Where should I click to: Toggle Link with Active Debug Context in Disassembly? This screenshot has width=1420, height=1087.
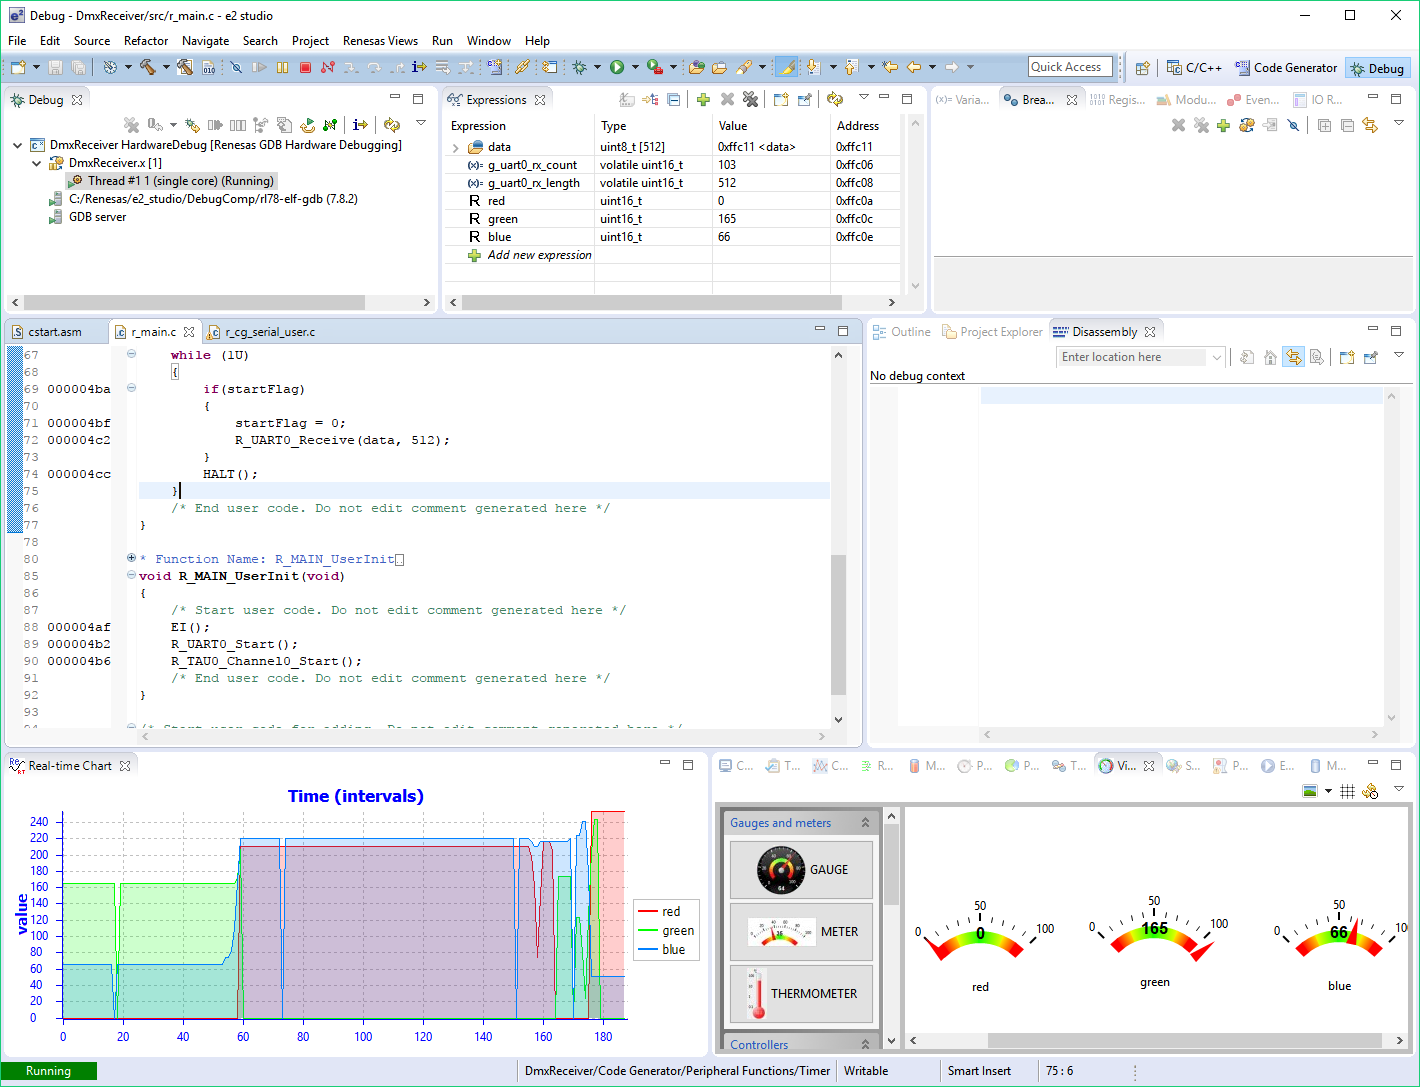[1294, 357]
